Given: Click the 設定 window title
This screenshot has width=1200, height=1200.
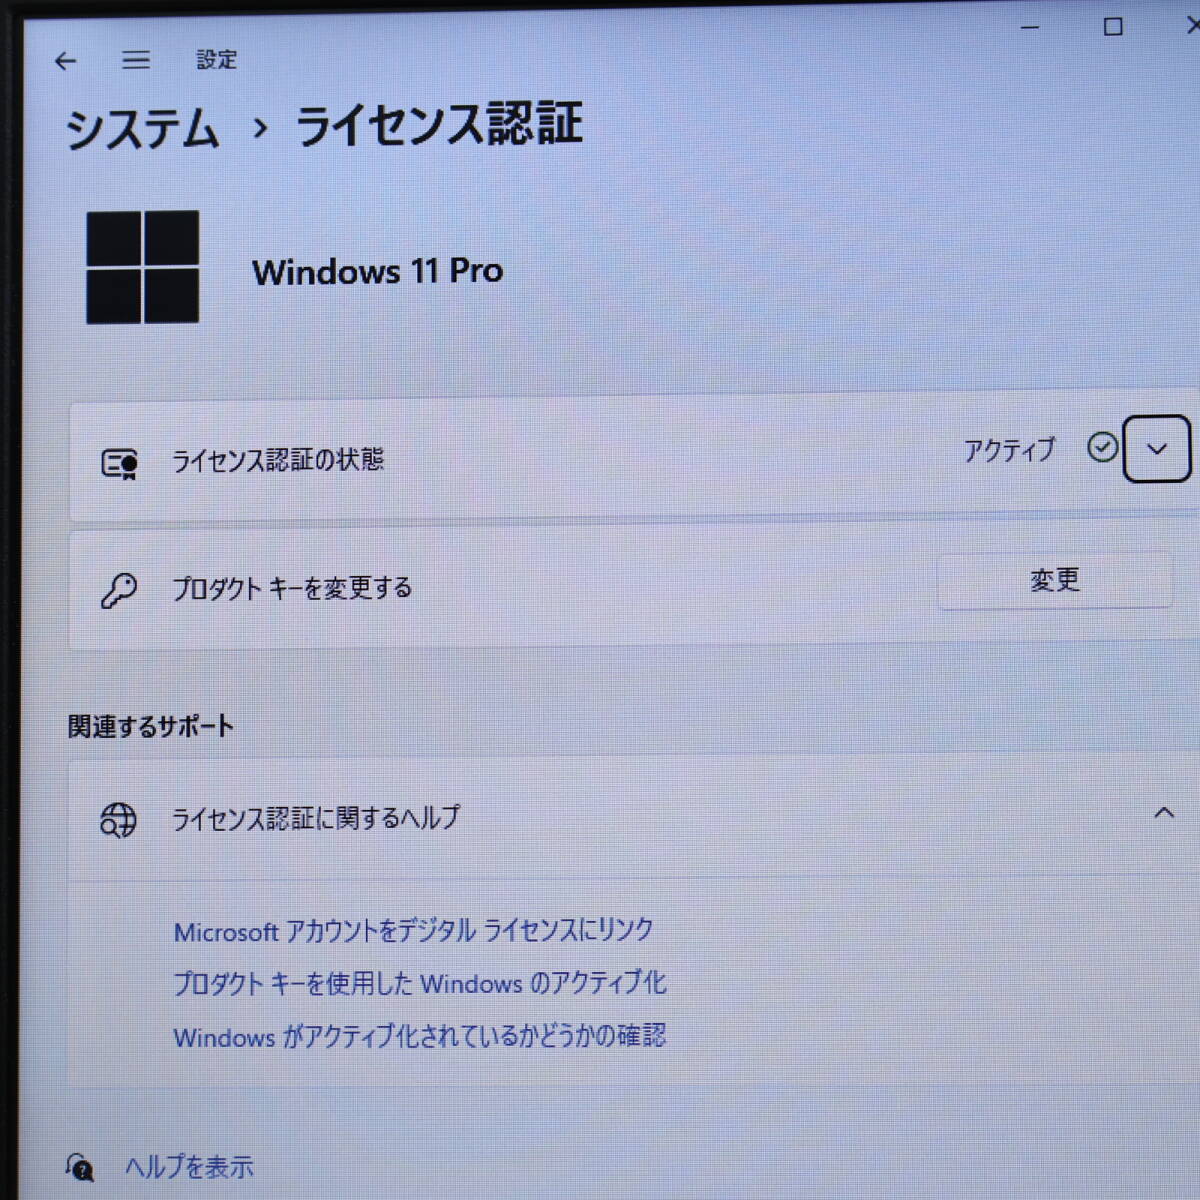Looking at the screenshot, I should point(217,60).
